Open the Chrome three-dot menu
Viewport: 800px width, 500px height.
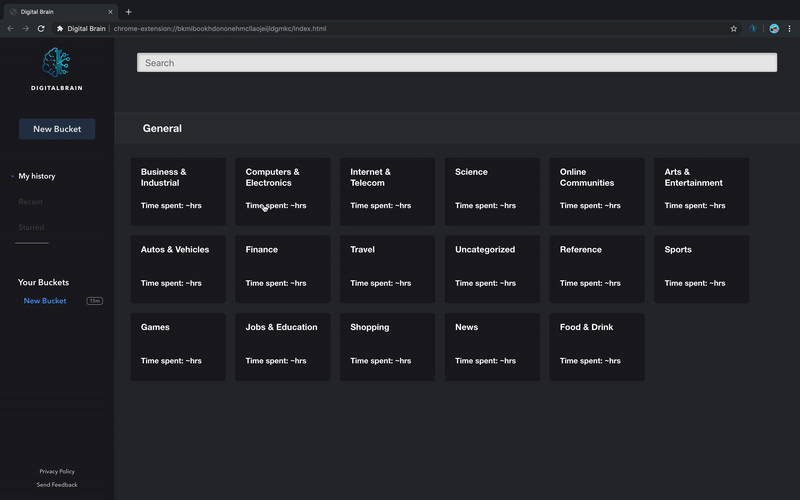pyautogui.click(x=789, y=29)
